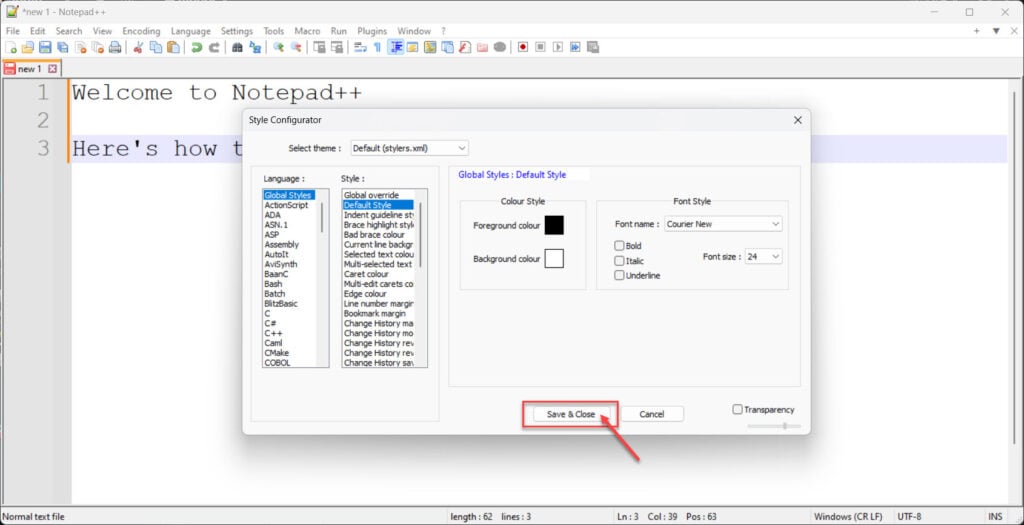
Task: Click the Stop Recording macro icon
Action: point(540,47)
